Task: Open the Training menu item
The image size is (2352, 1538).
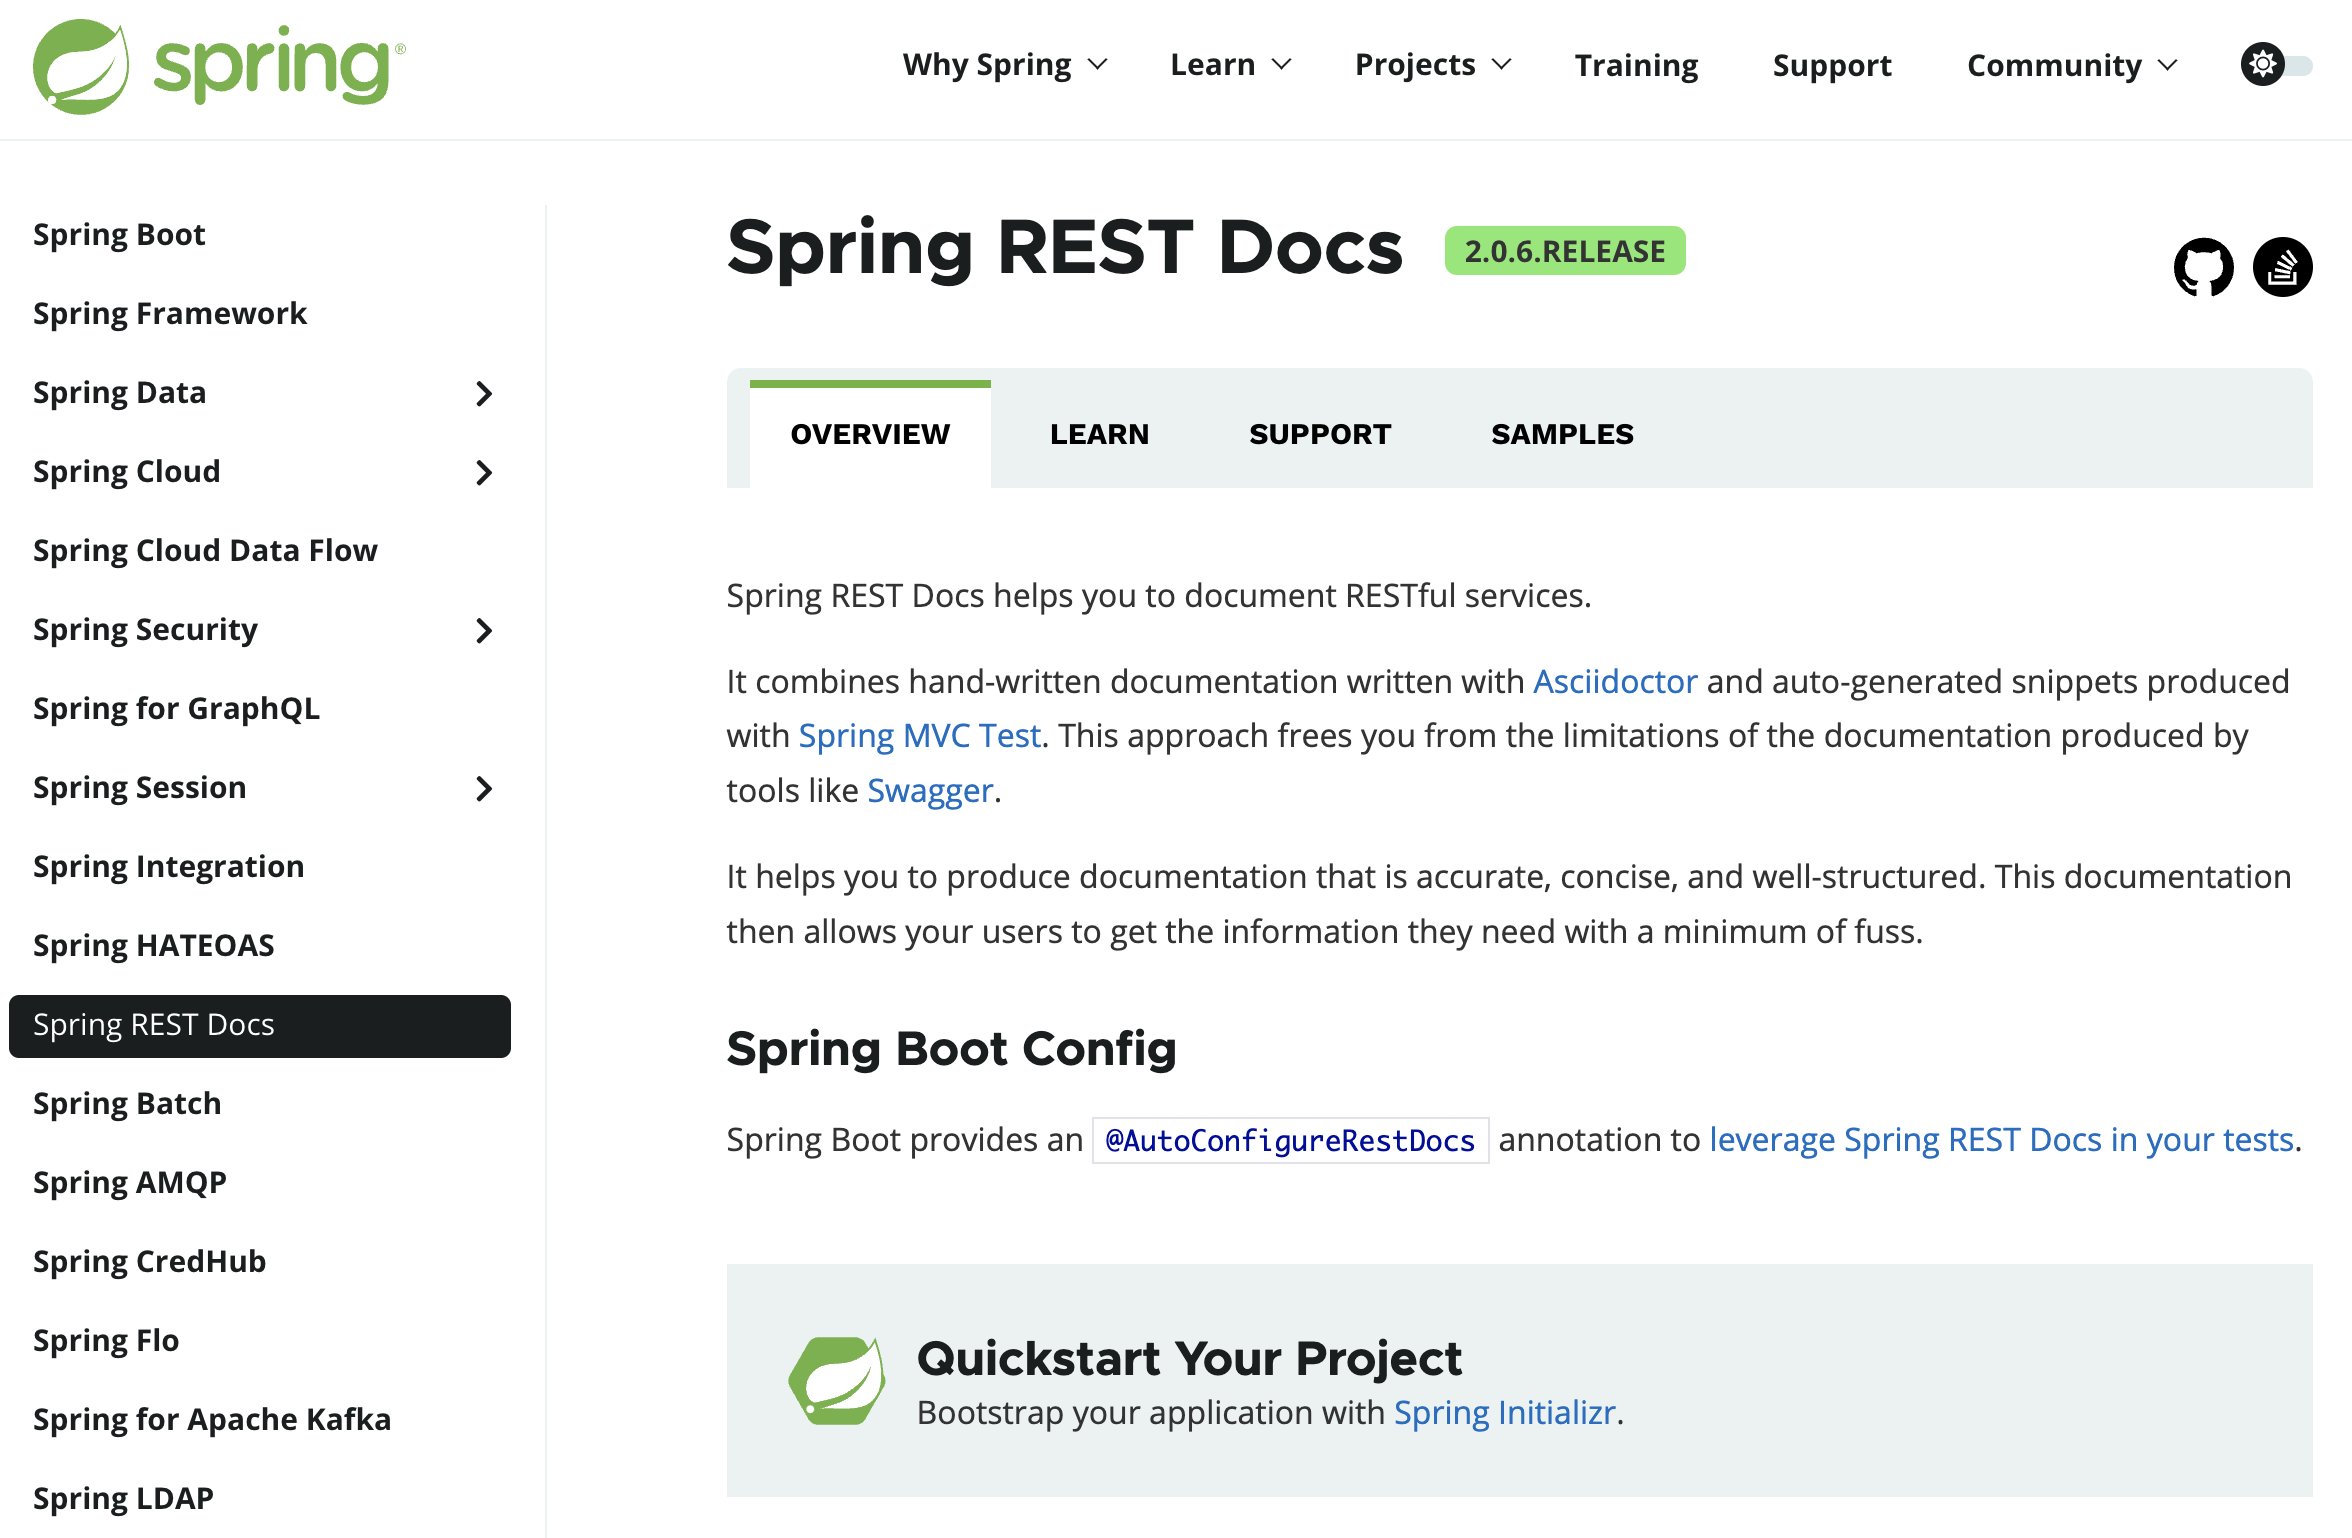Action: coord(1635,64)
